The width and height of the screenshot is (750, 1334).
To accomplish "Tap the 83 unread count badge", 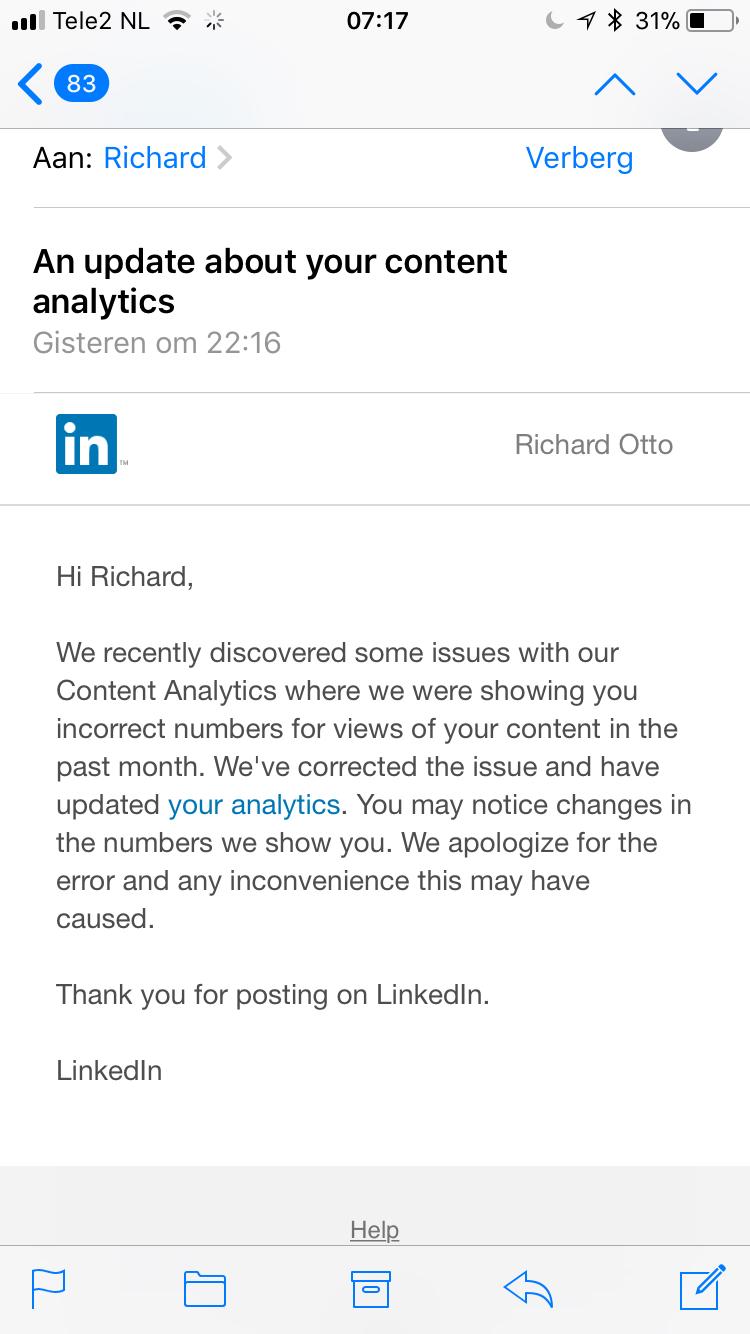I will [81, 84].
